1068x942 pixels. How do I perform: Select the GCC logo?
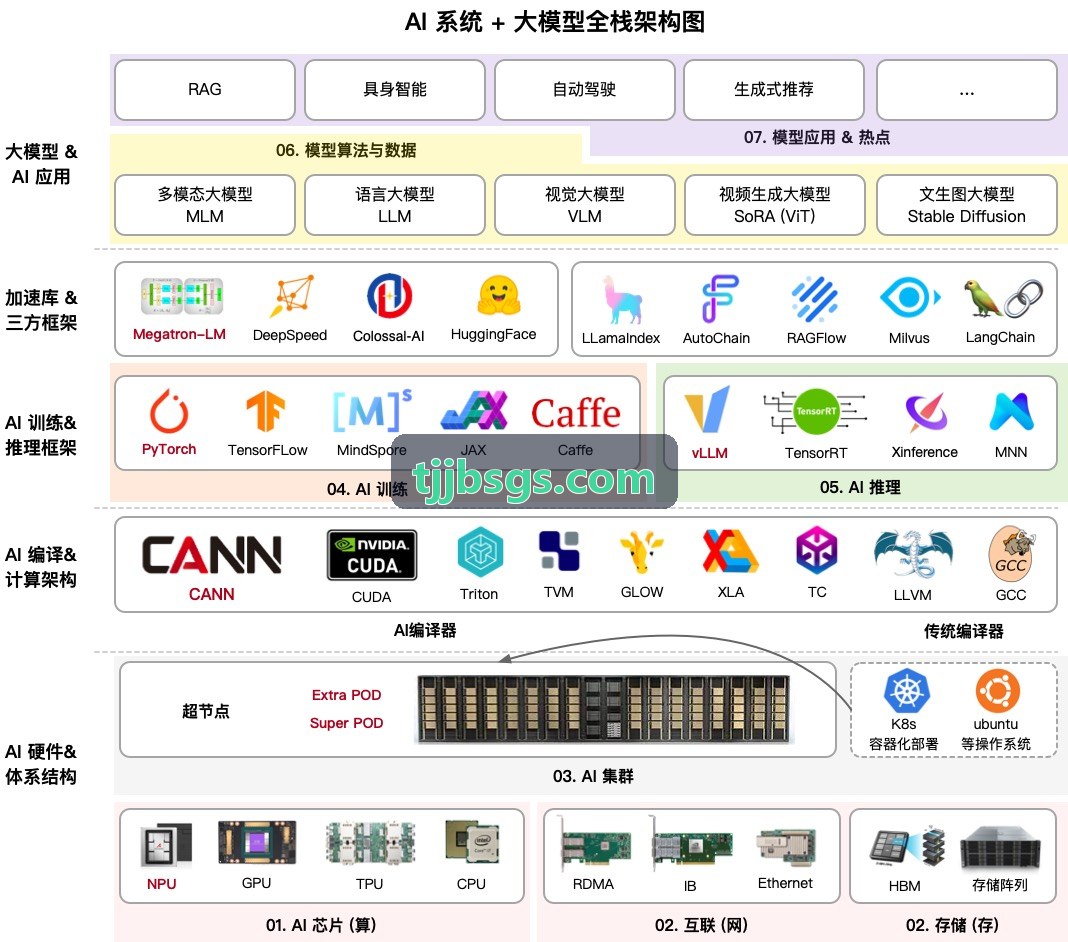tap(1011, 554)
